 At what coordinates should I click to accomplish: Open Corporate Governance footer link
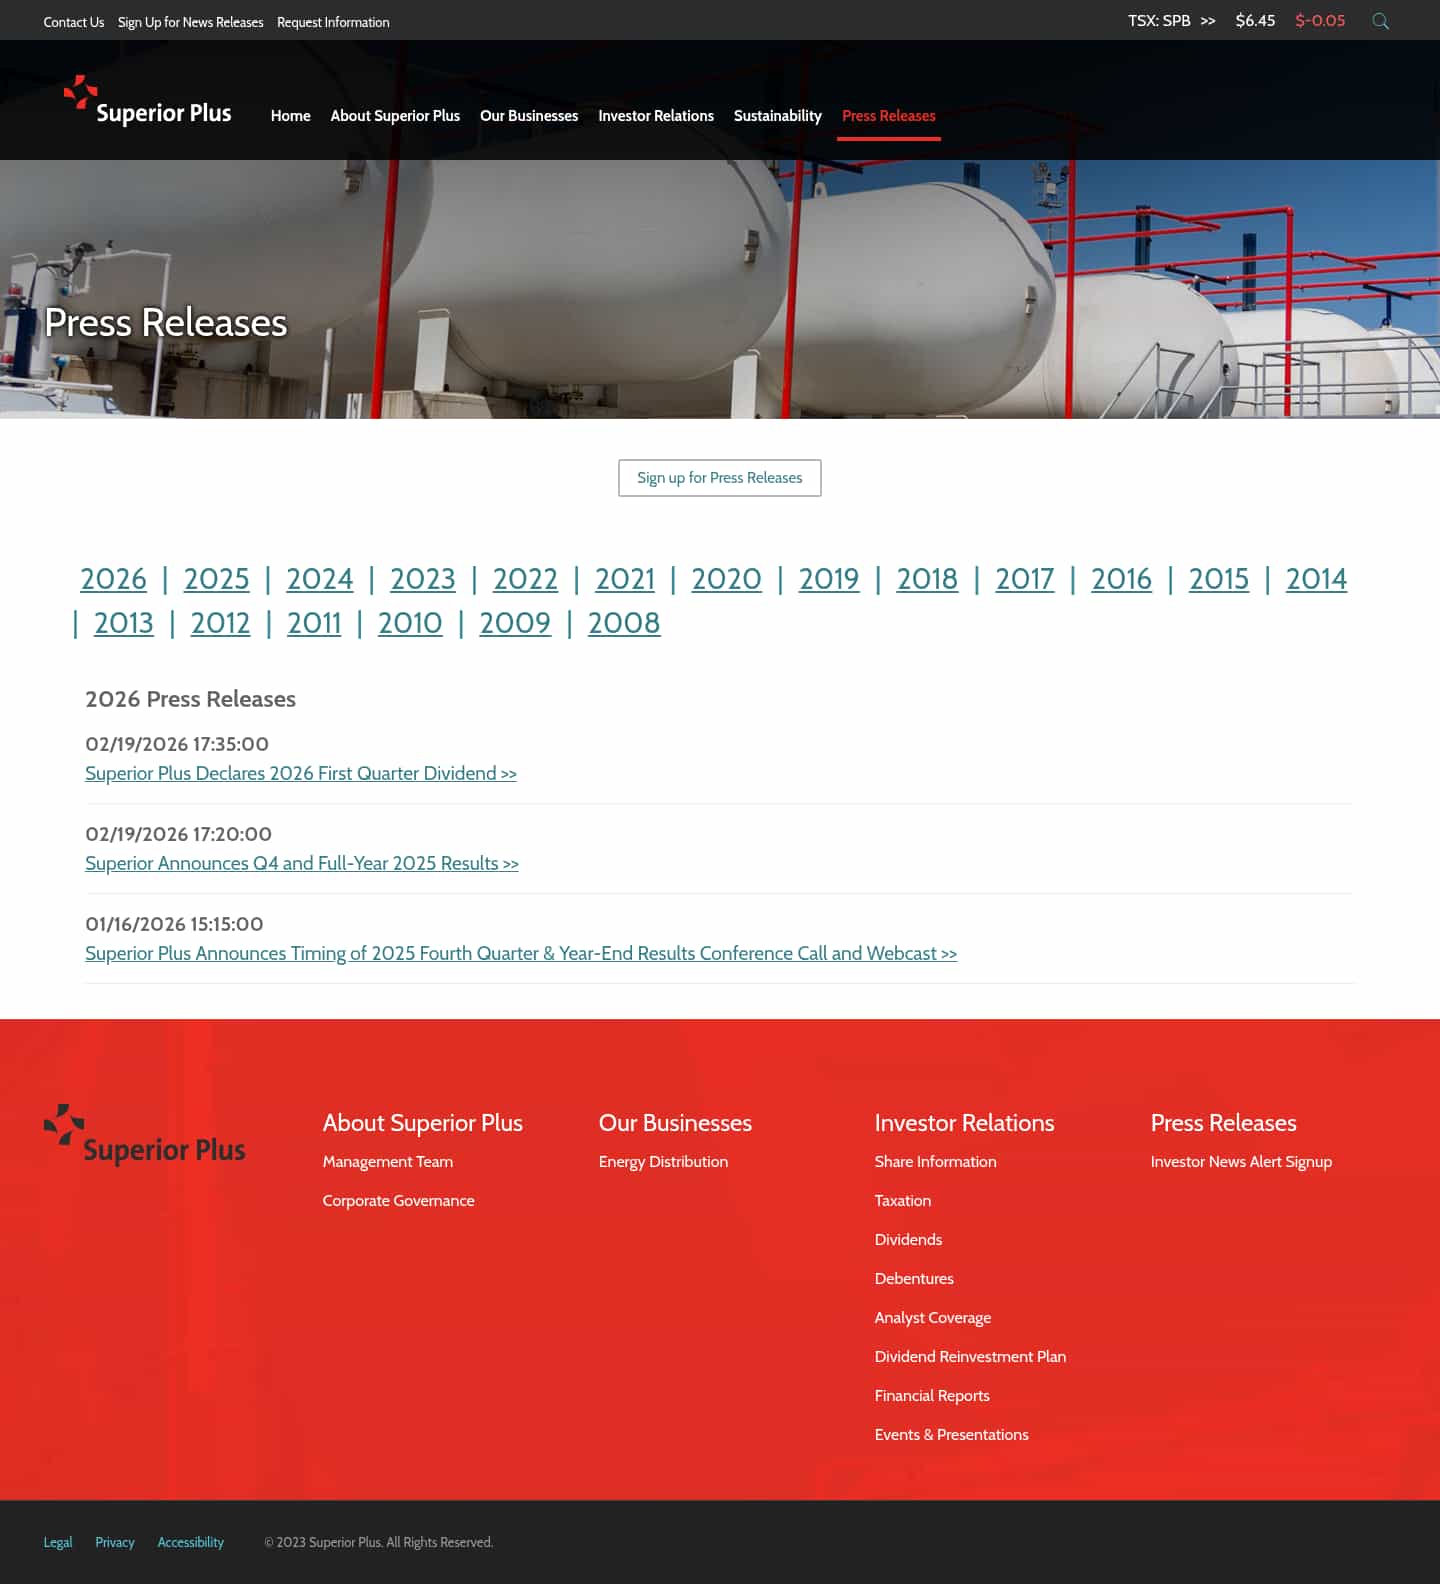399,1201
